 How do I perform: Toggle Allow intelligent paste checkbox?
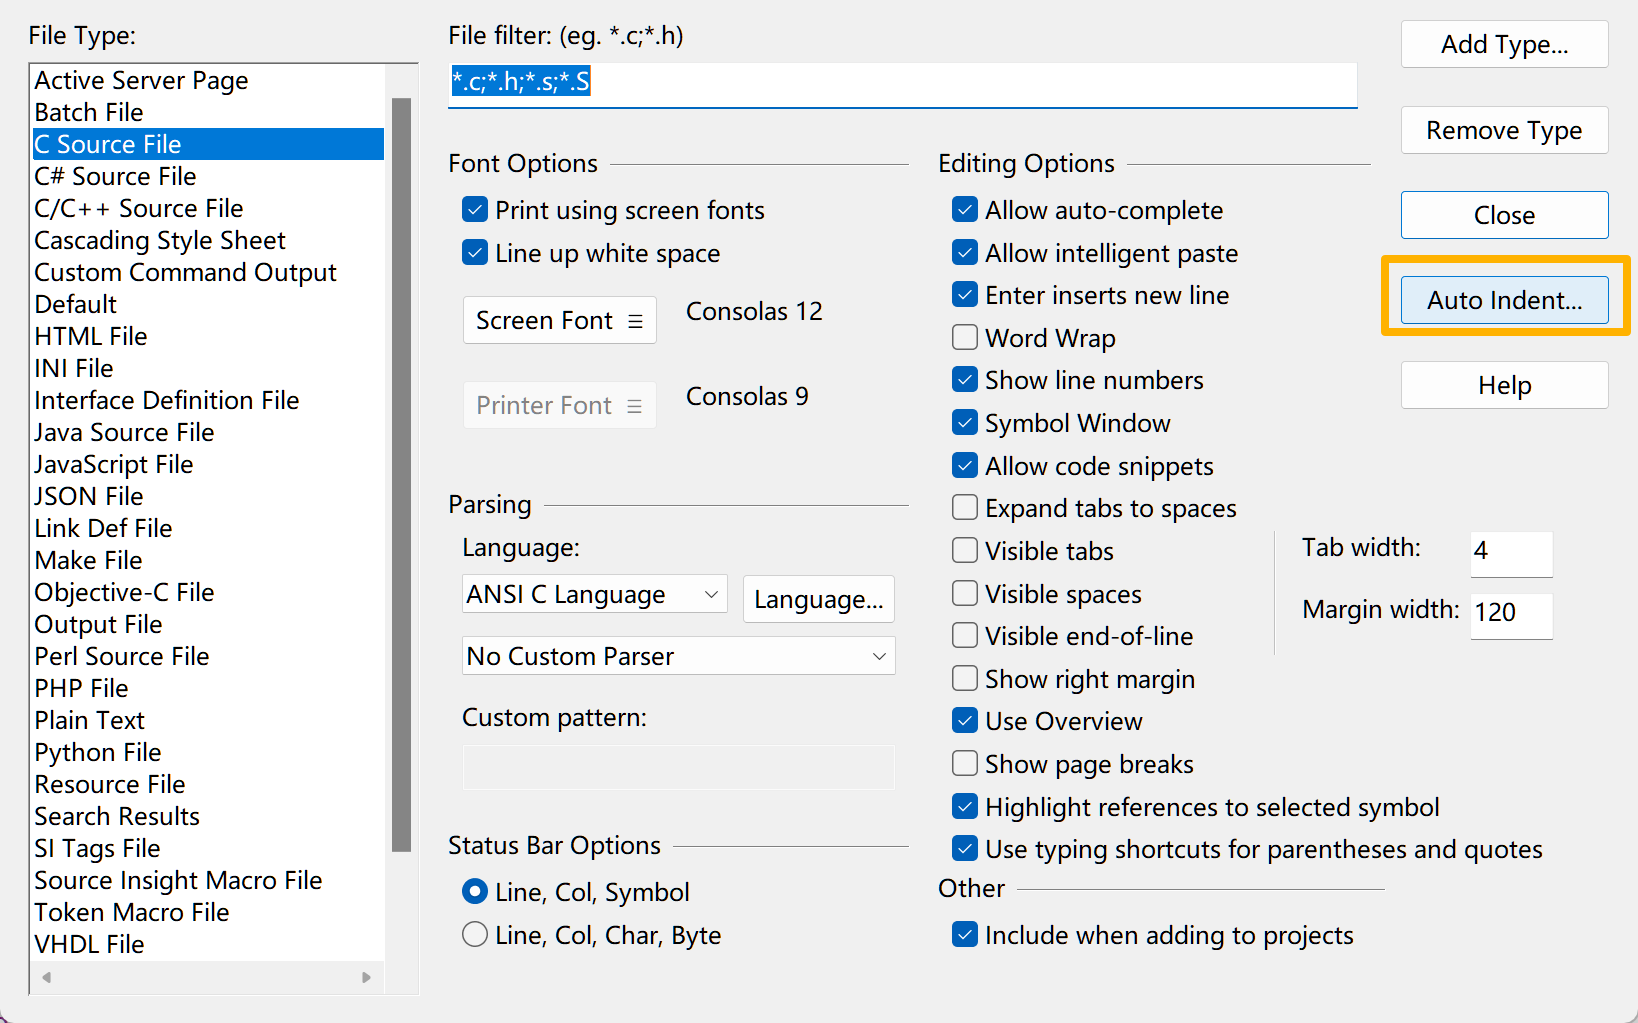tap(965, 253)
